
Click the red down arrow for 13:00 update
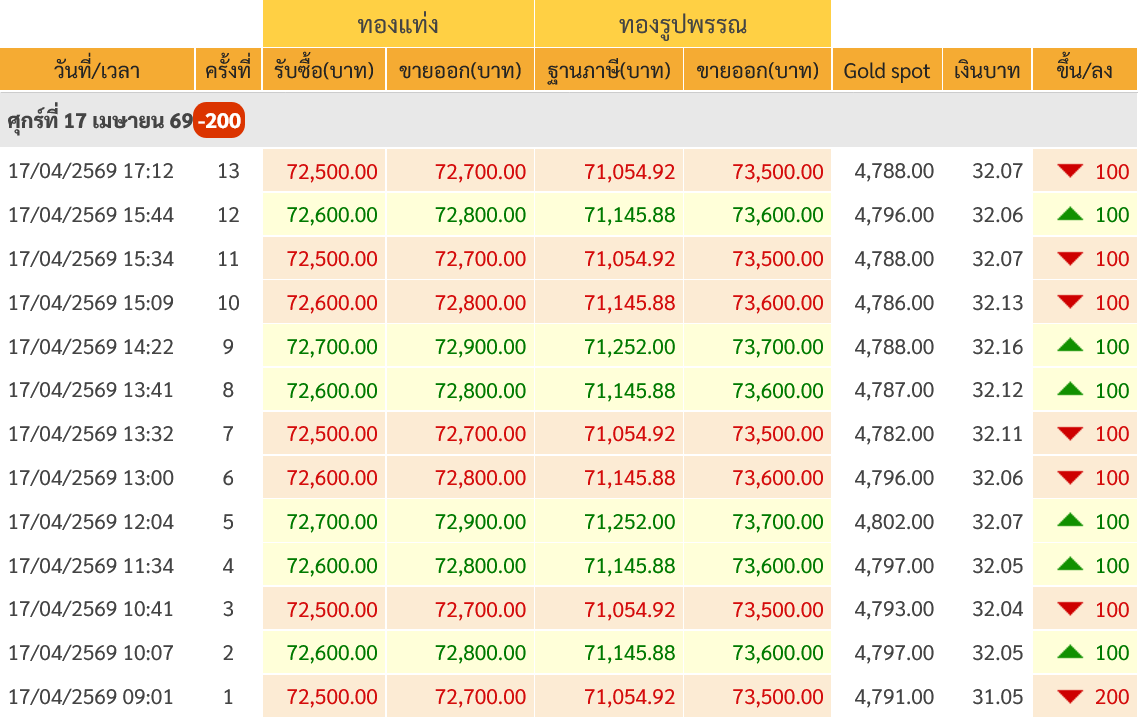(x=1070, y=477)
